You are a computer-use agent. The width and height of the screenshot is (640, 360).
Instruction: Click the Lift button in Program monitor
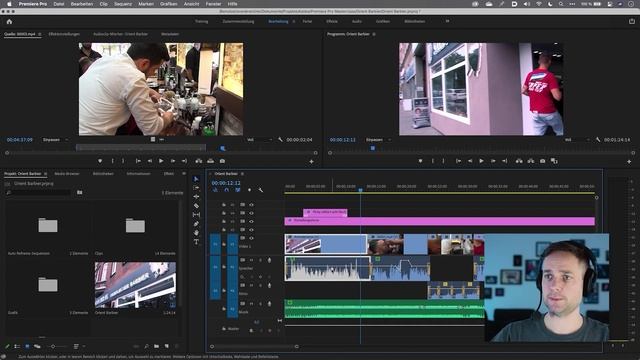click(x=519, y=161)
